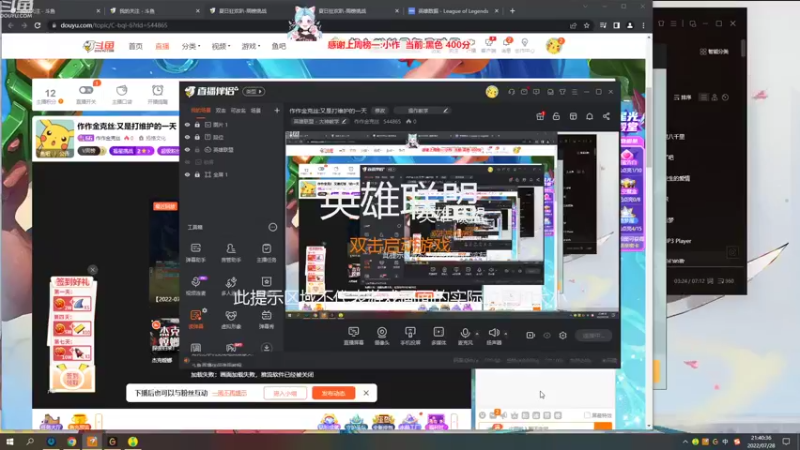
Task: Open the settings gear in the companion's bottom bar
Action: click(x=563, y=335)
